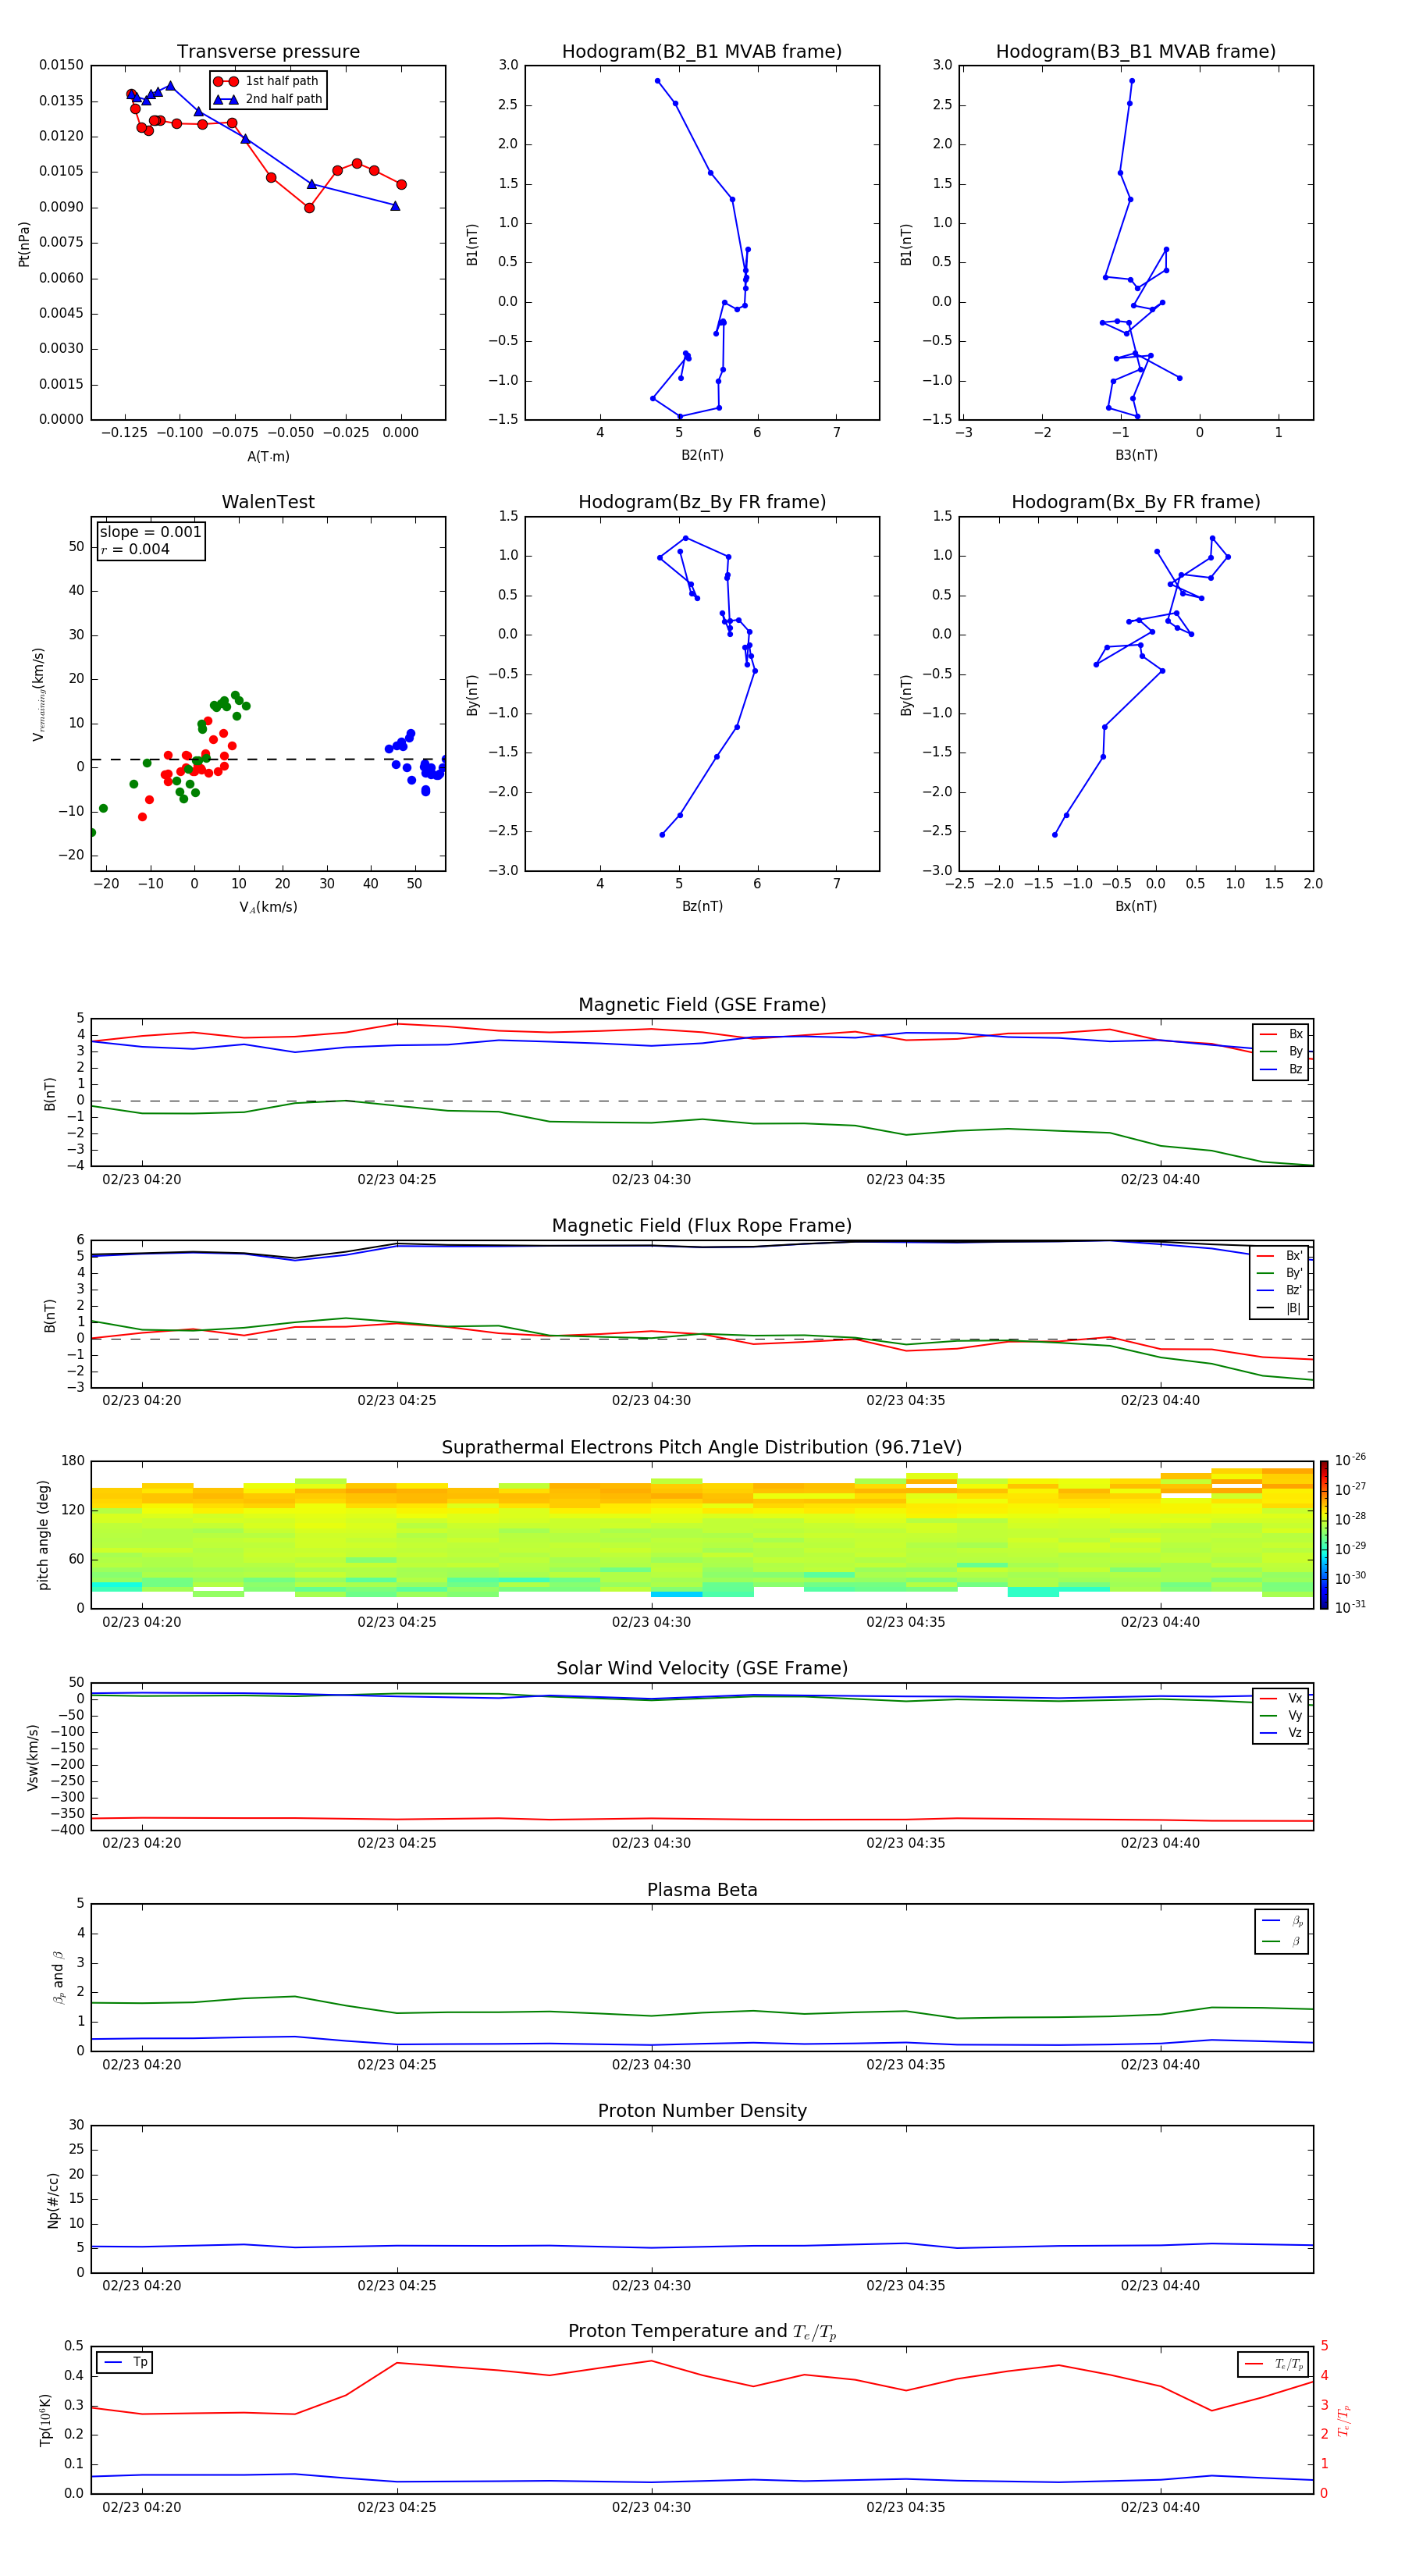Click the By' entry in Flux Rope legend
1405x2576 pixels.
point(1280,1273)
